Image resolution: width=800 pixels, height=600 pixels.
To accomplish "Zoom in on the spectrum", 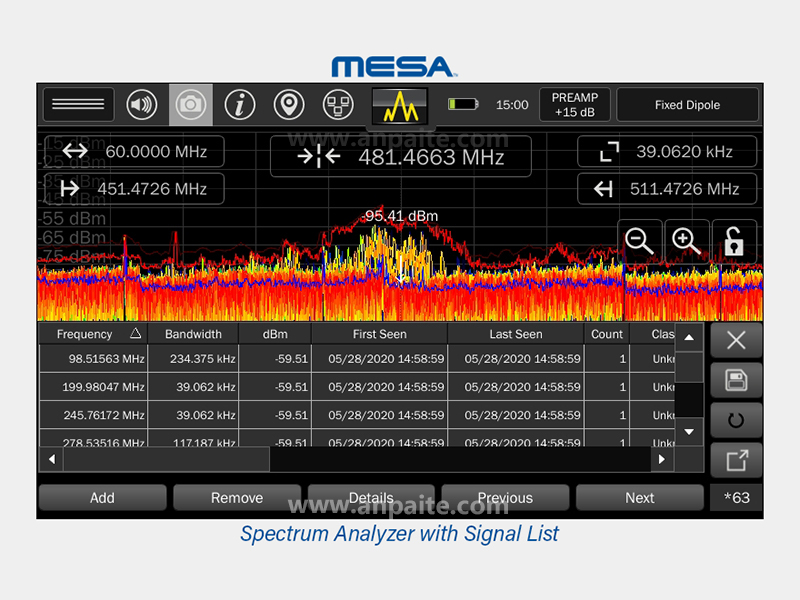I will tap(686, 241).
